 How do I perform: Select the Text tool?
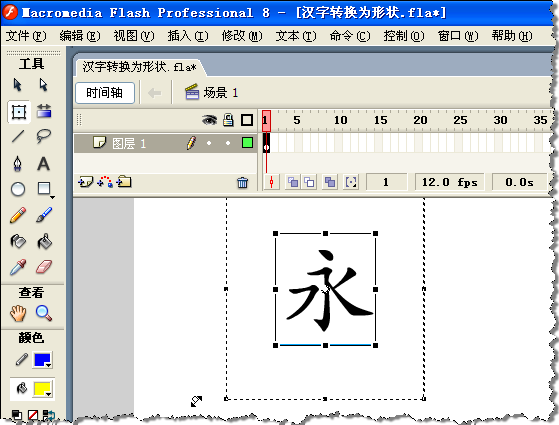coord(43,164)
